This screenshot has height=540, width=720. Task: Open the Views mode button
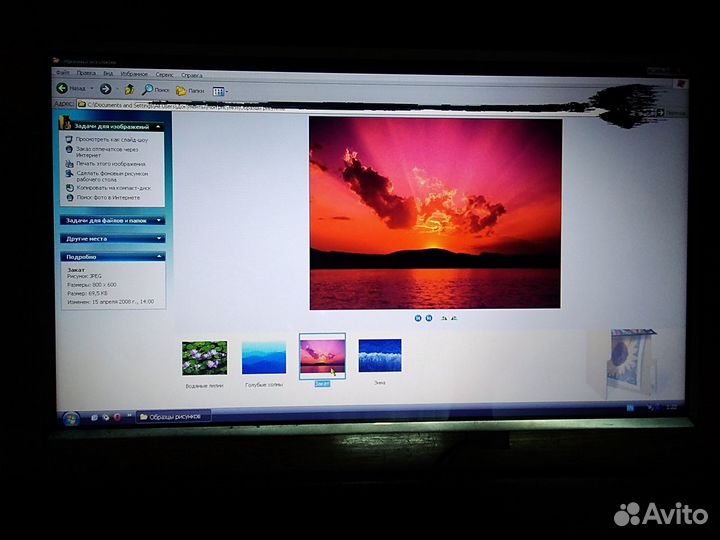(x=218, y=92)
